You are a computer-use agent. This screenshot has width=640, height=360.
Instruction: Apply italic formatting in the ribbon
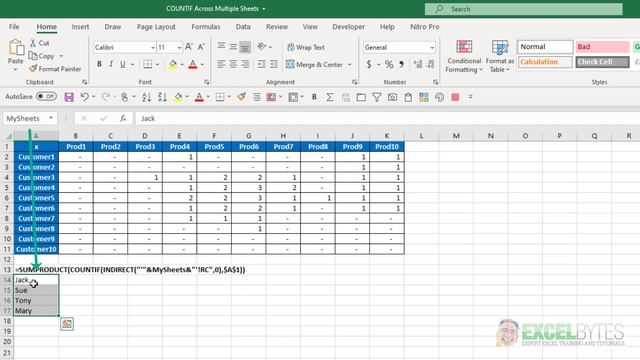111,64
